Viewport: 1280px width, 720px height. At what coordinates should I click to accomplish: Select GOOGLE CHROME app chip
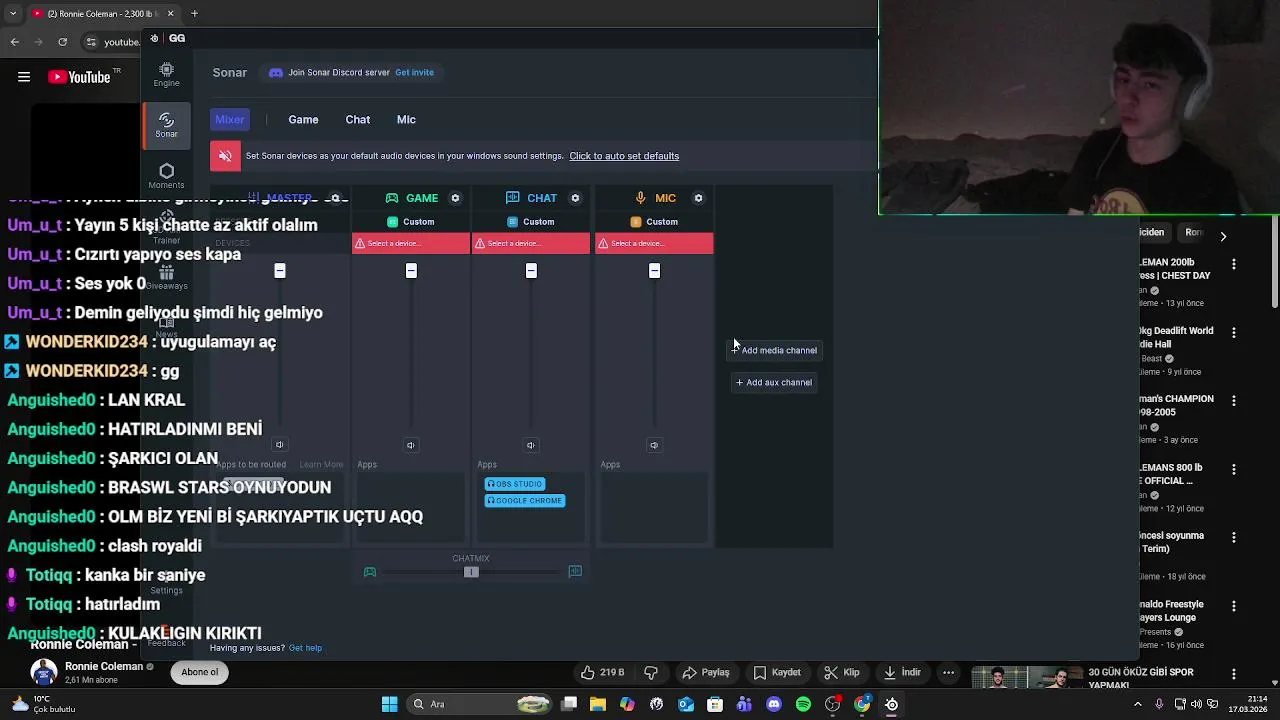(x=525, y=501)
